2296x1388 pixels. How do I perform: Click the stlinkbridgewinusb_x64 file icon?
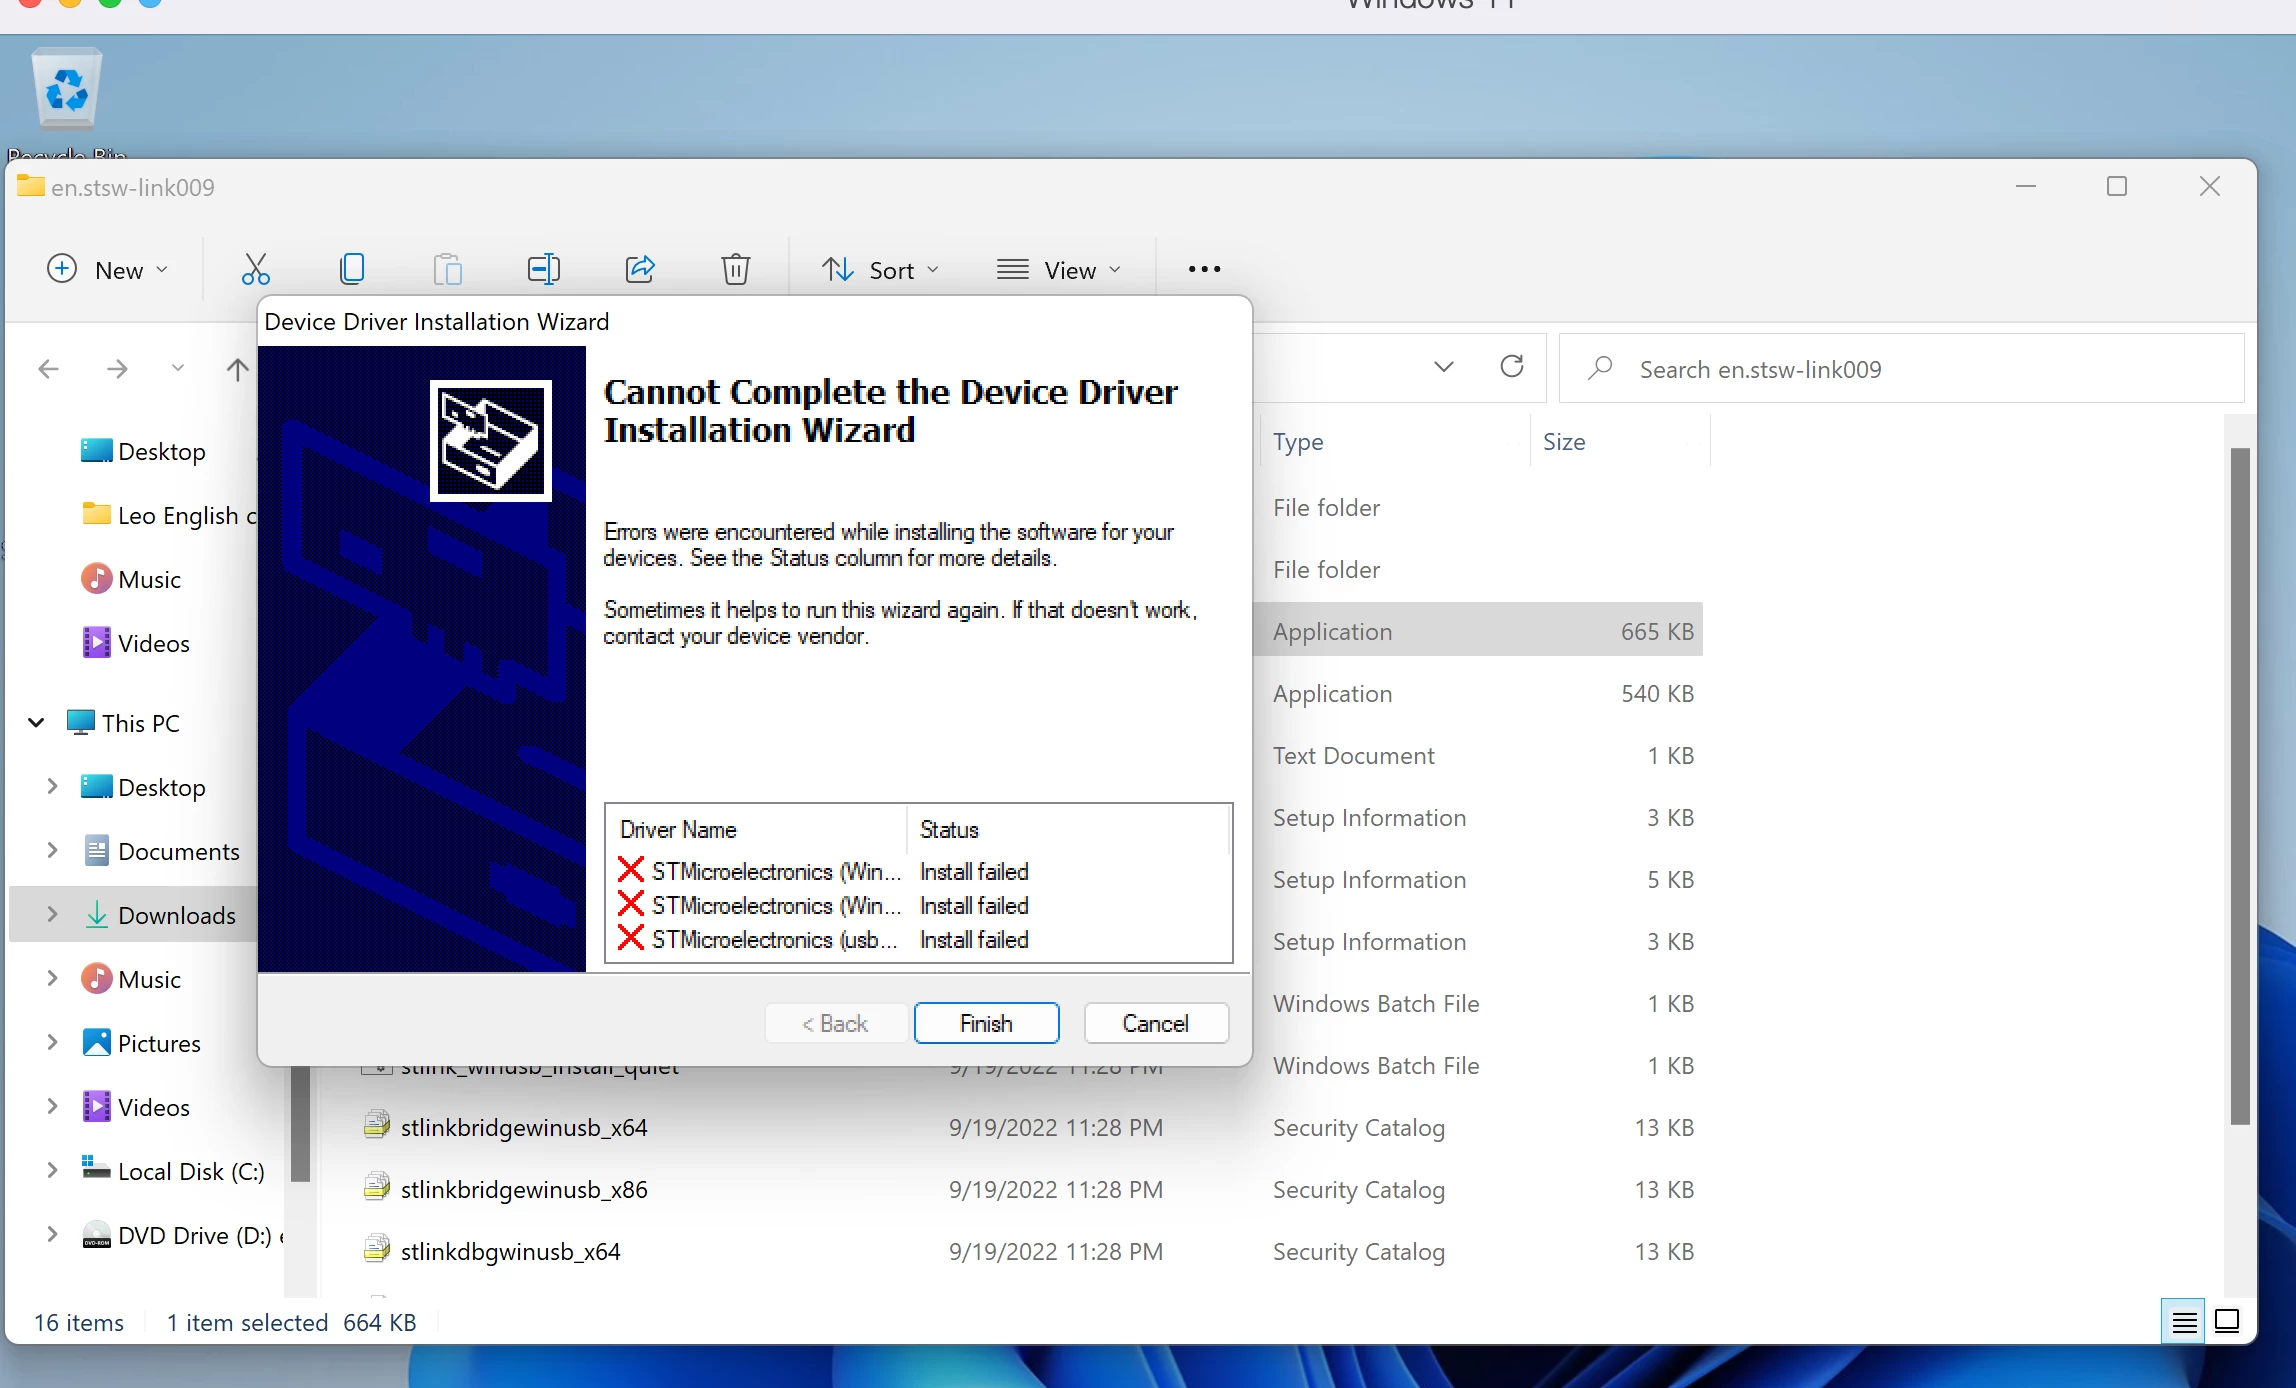click(x=376, y=1126)
